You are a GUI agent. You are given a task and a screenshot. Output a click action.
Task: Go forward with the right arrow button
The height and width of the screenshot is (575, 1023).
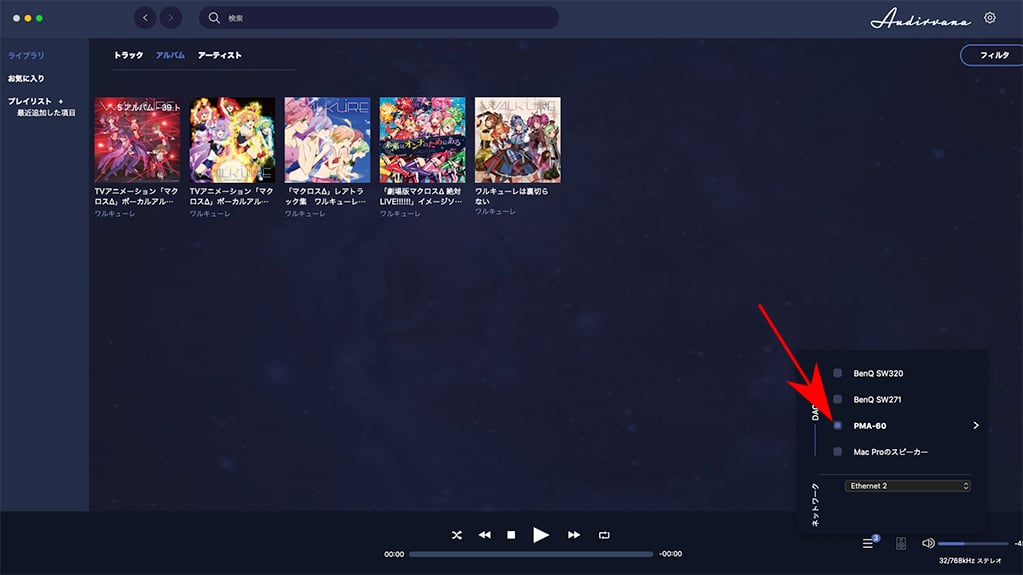pyautogui.click(x=171, y=18)
